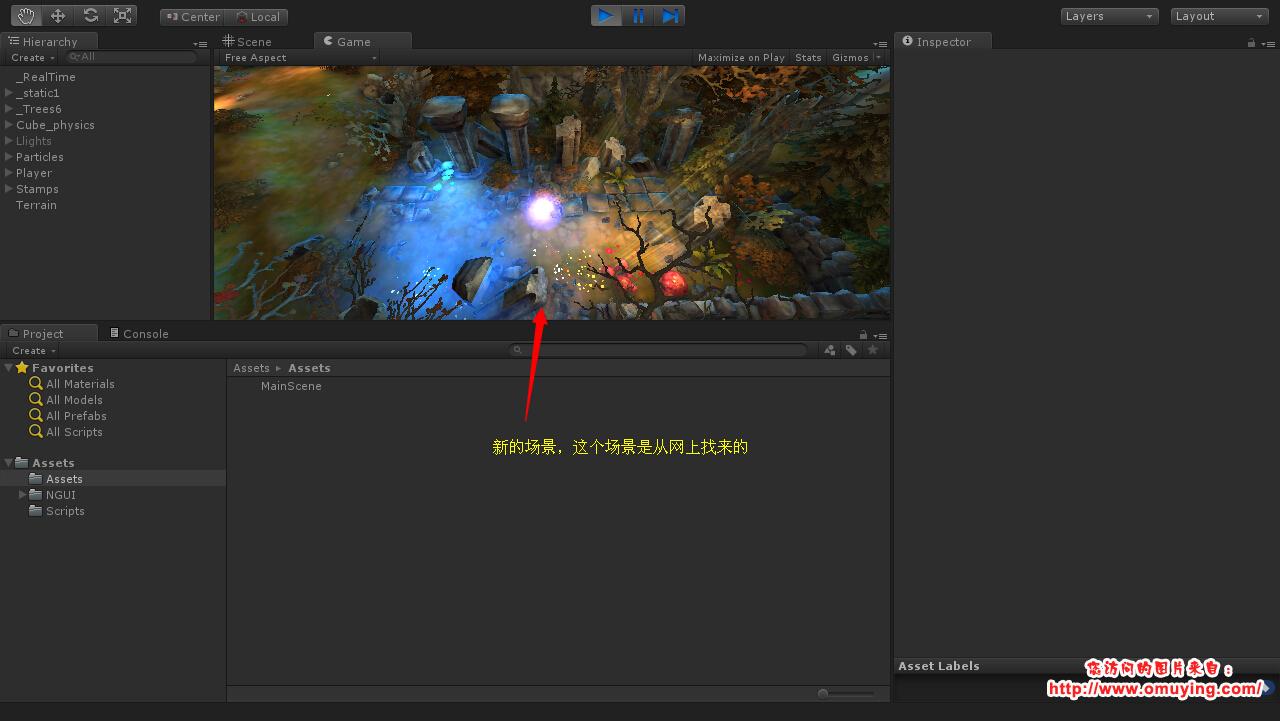Expand the Stamps object
Screen dimensions: 1280x721
coord(9,189)
